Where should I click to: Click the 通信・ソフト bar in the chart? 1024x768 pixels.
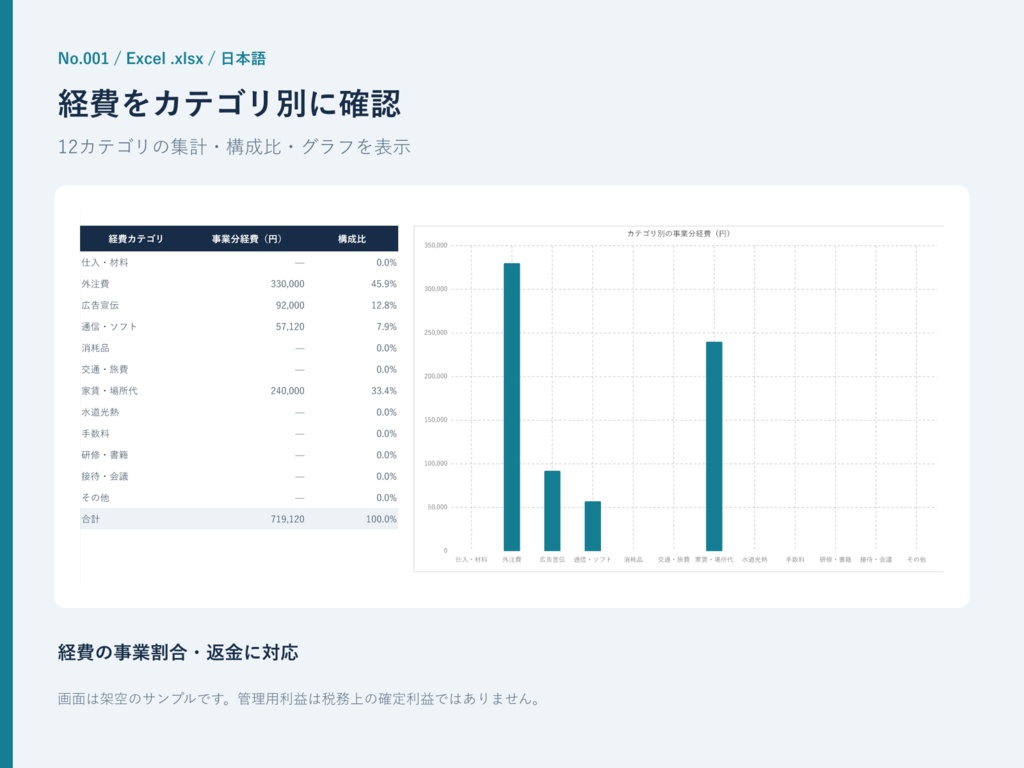pyautogui.click(x=593, y=526)
